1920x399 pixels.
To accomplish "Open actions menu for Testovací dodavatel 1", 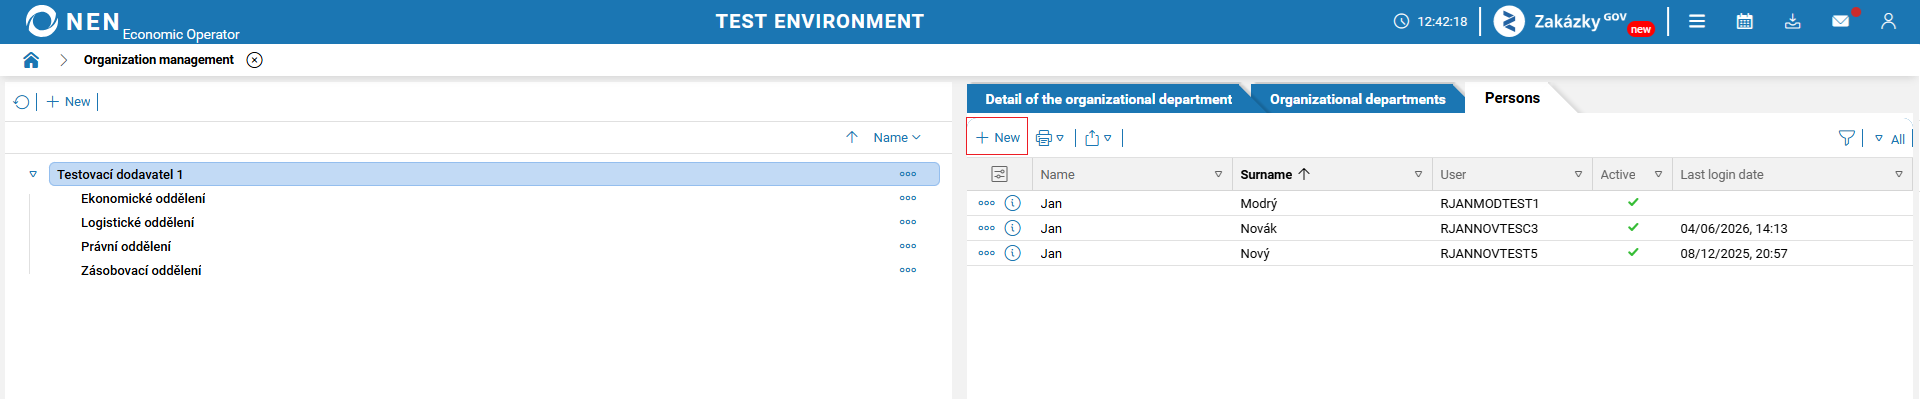I will pyautogui.click(x=908, y=174).
